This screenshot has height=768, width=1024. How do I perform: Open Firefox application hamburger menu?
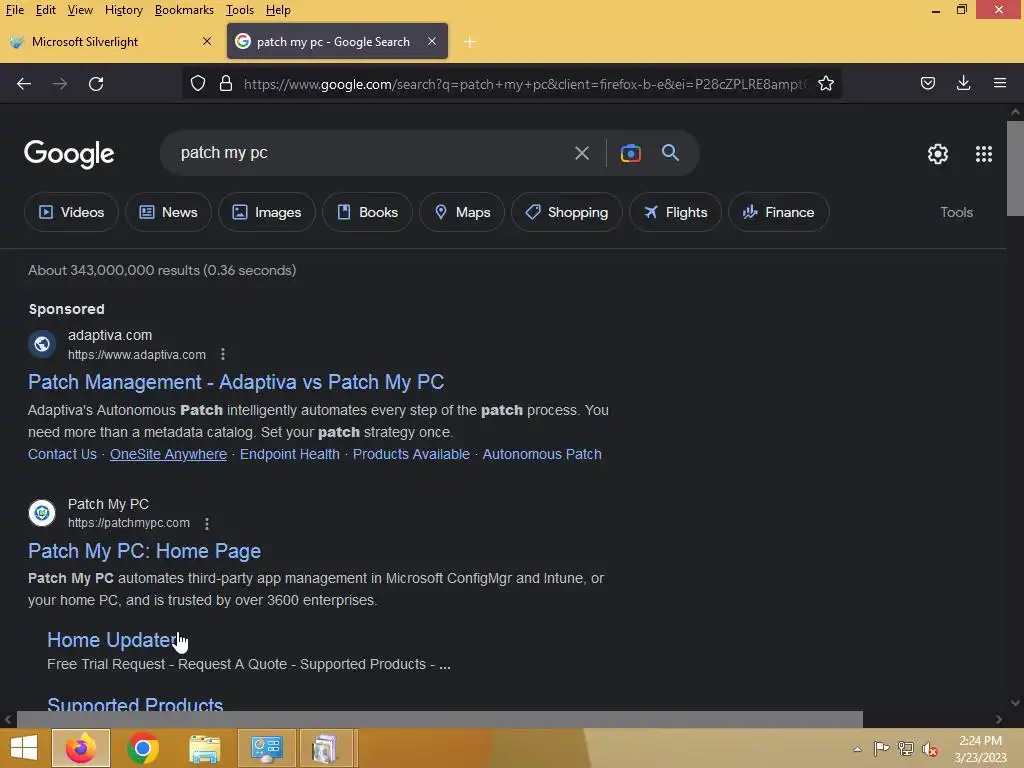pos(1000,83)
